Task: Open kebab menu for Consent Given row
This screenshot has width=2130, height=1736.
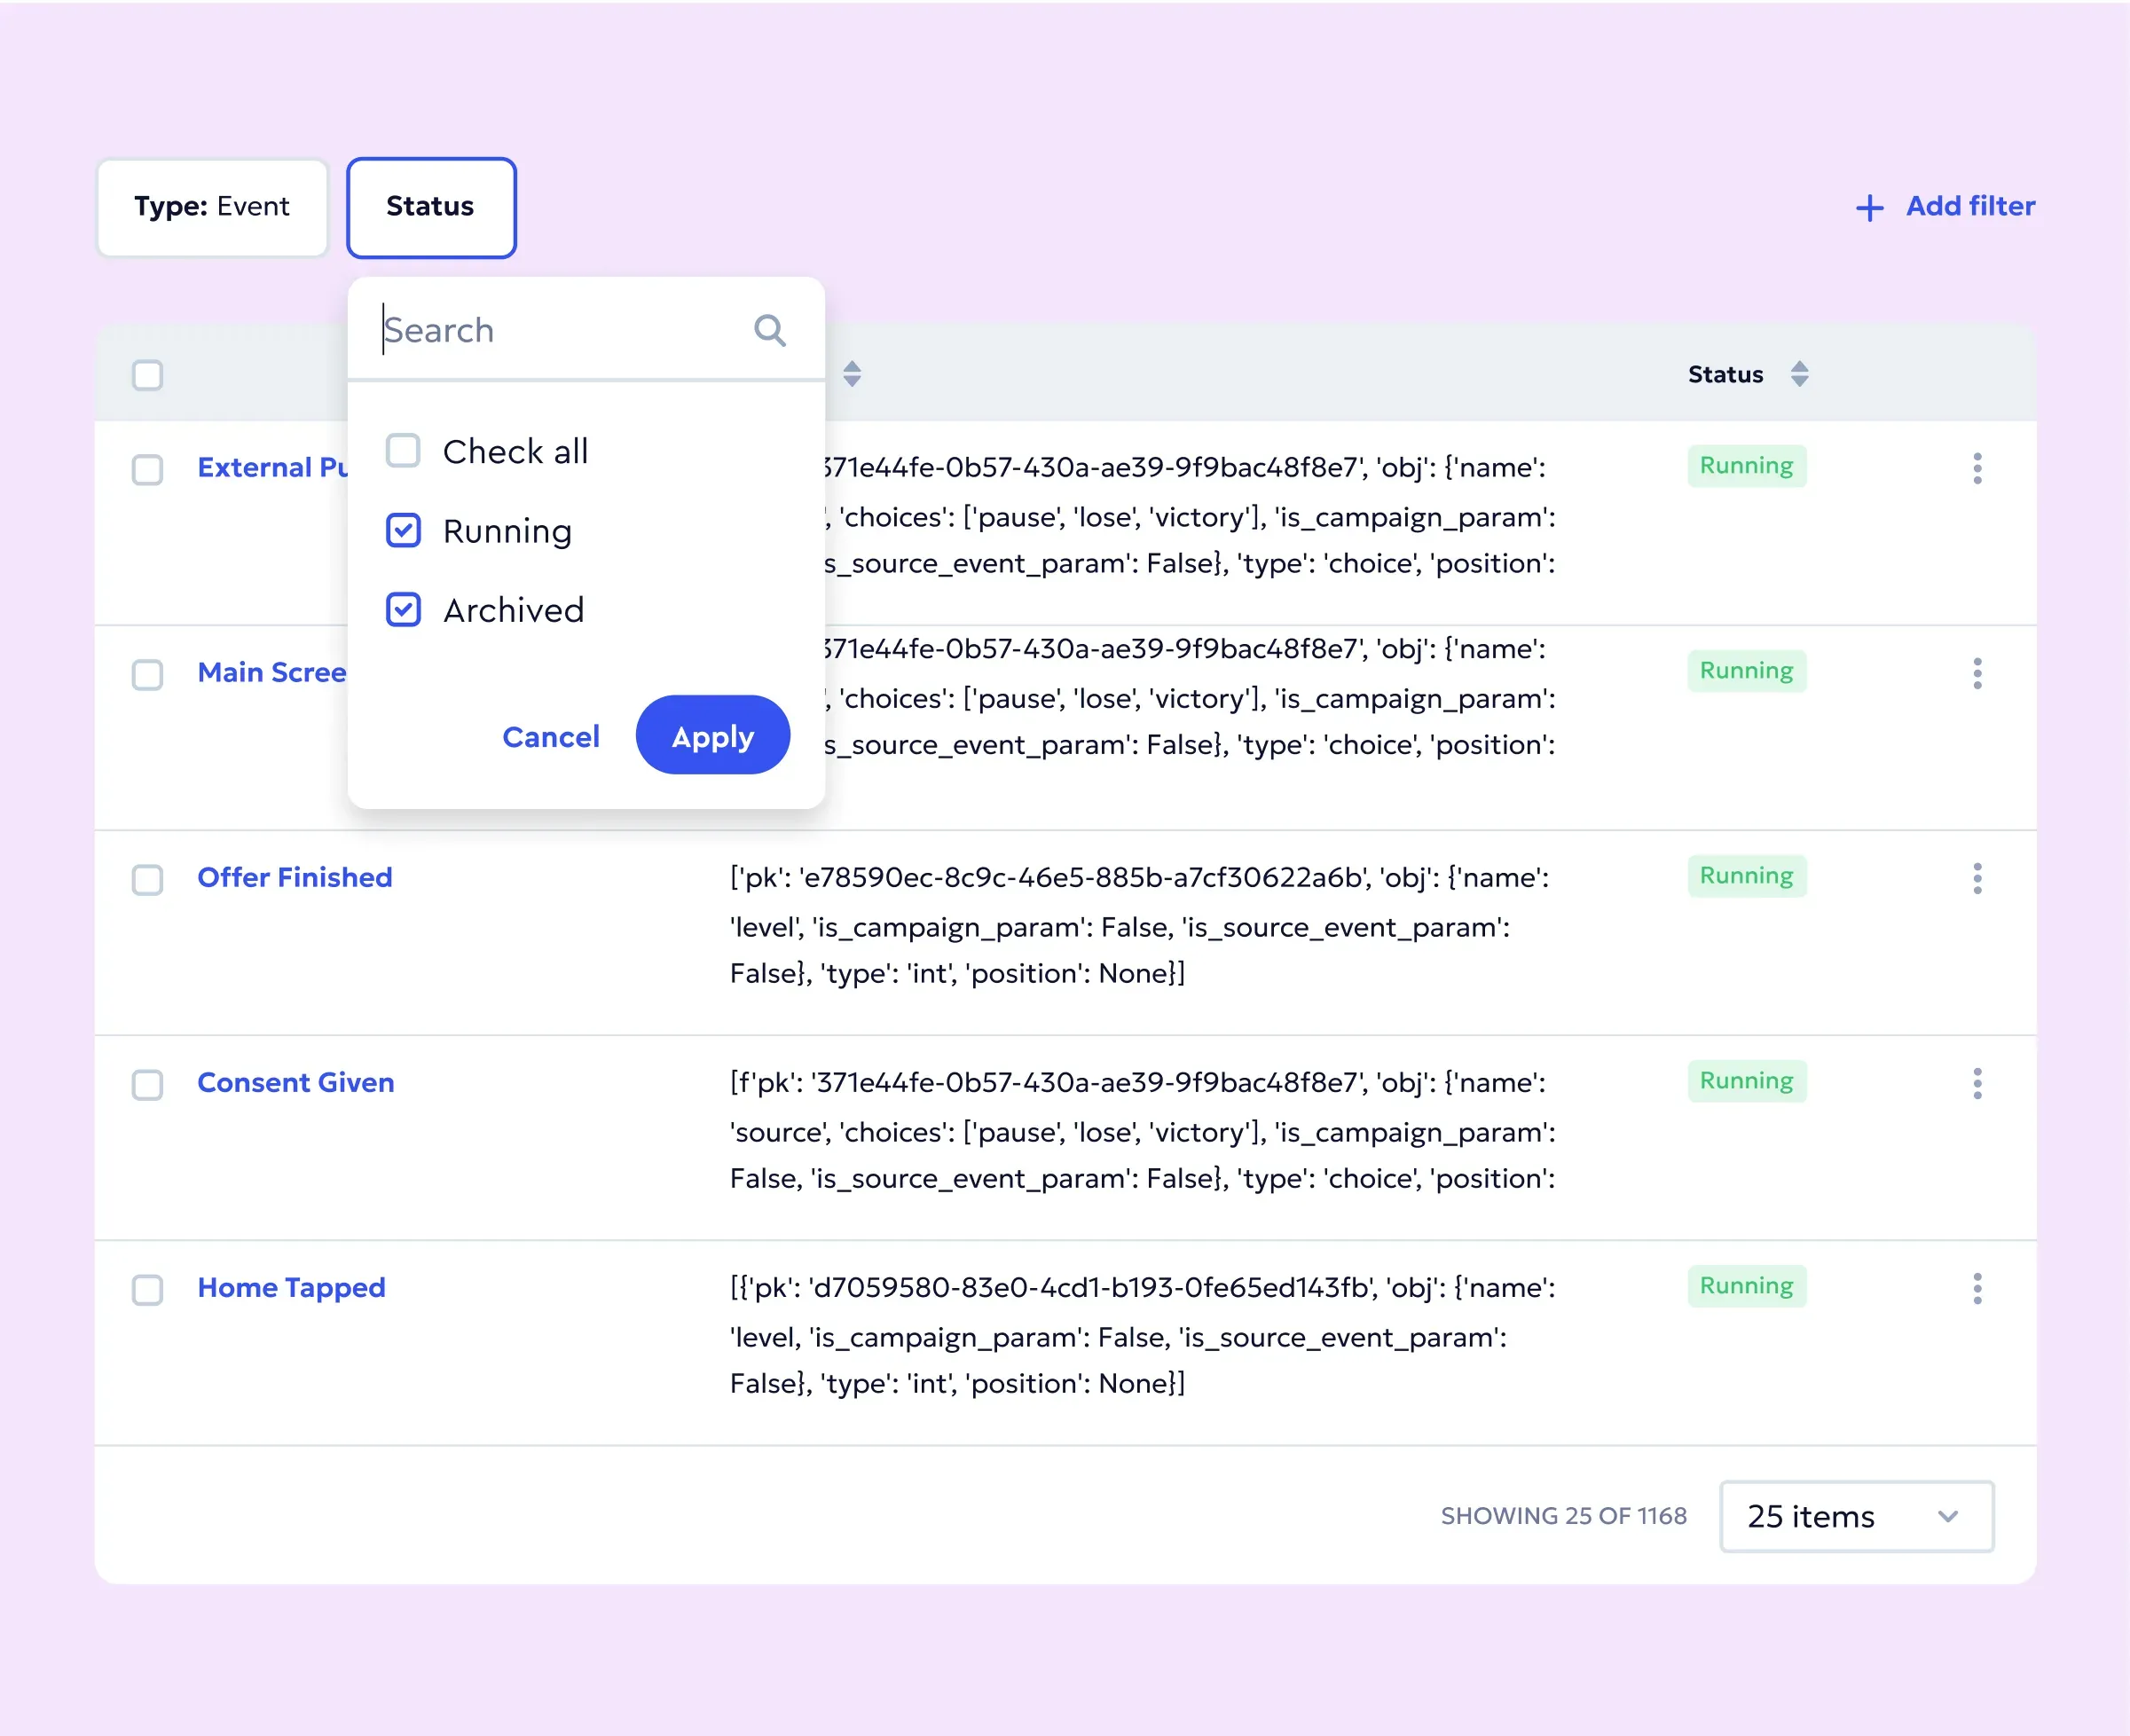Action: tap(1976, 1083)
